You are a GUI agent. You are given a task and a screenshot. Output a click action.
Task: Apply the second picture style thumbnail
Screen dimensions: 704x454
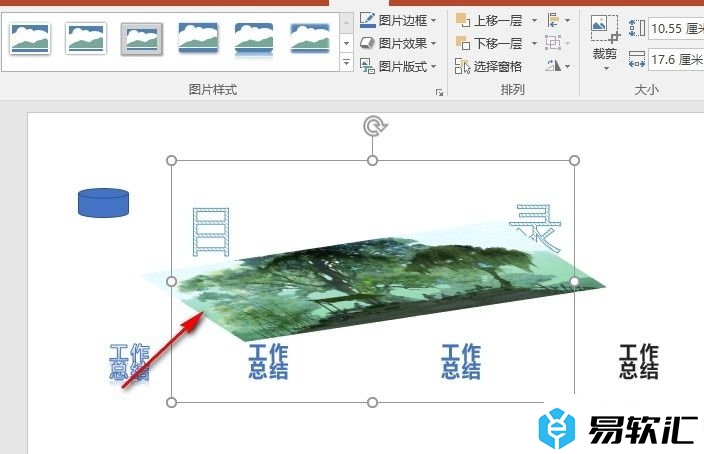click(86, 39)
